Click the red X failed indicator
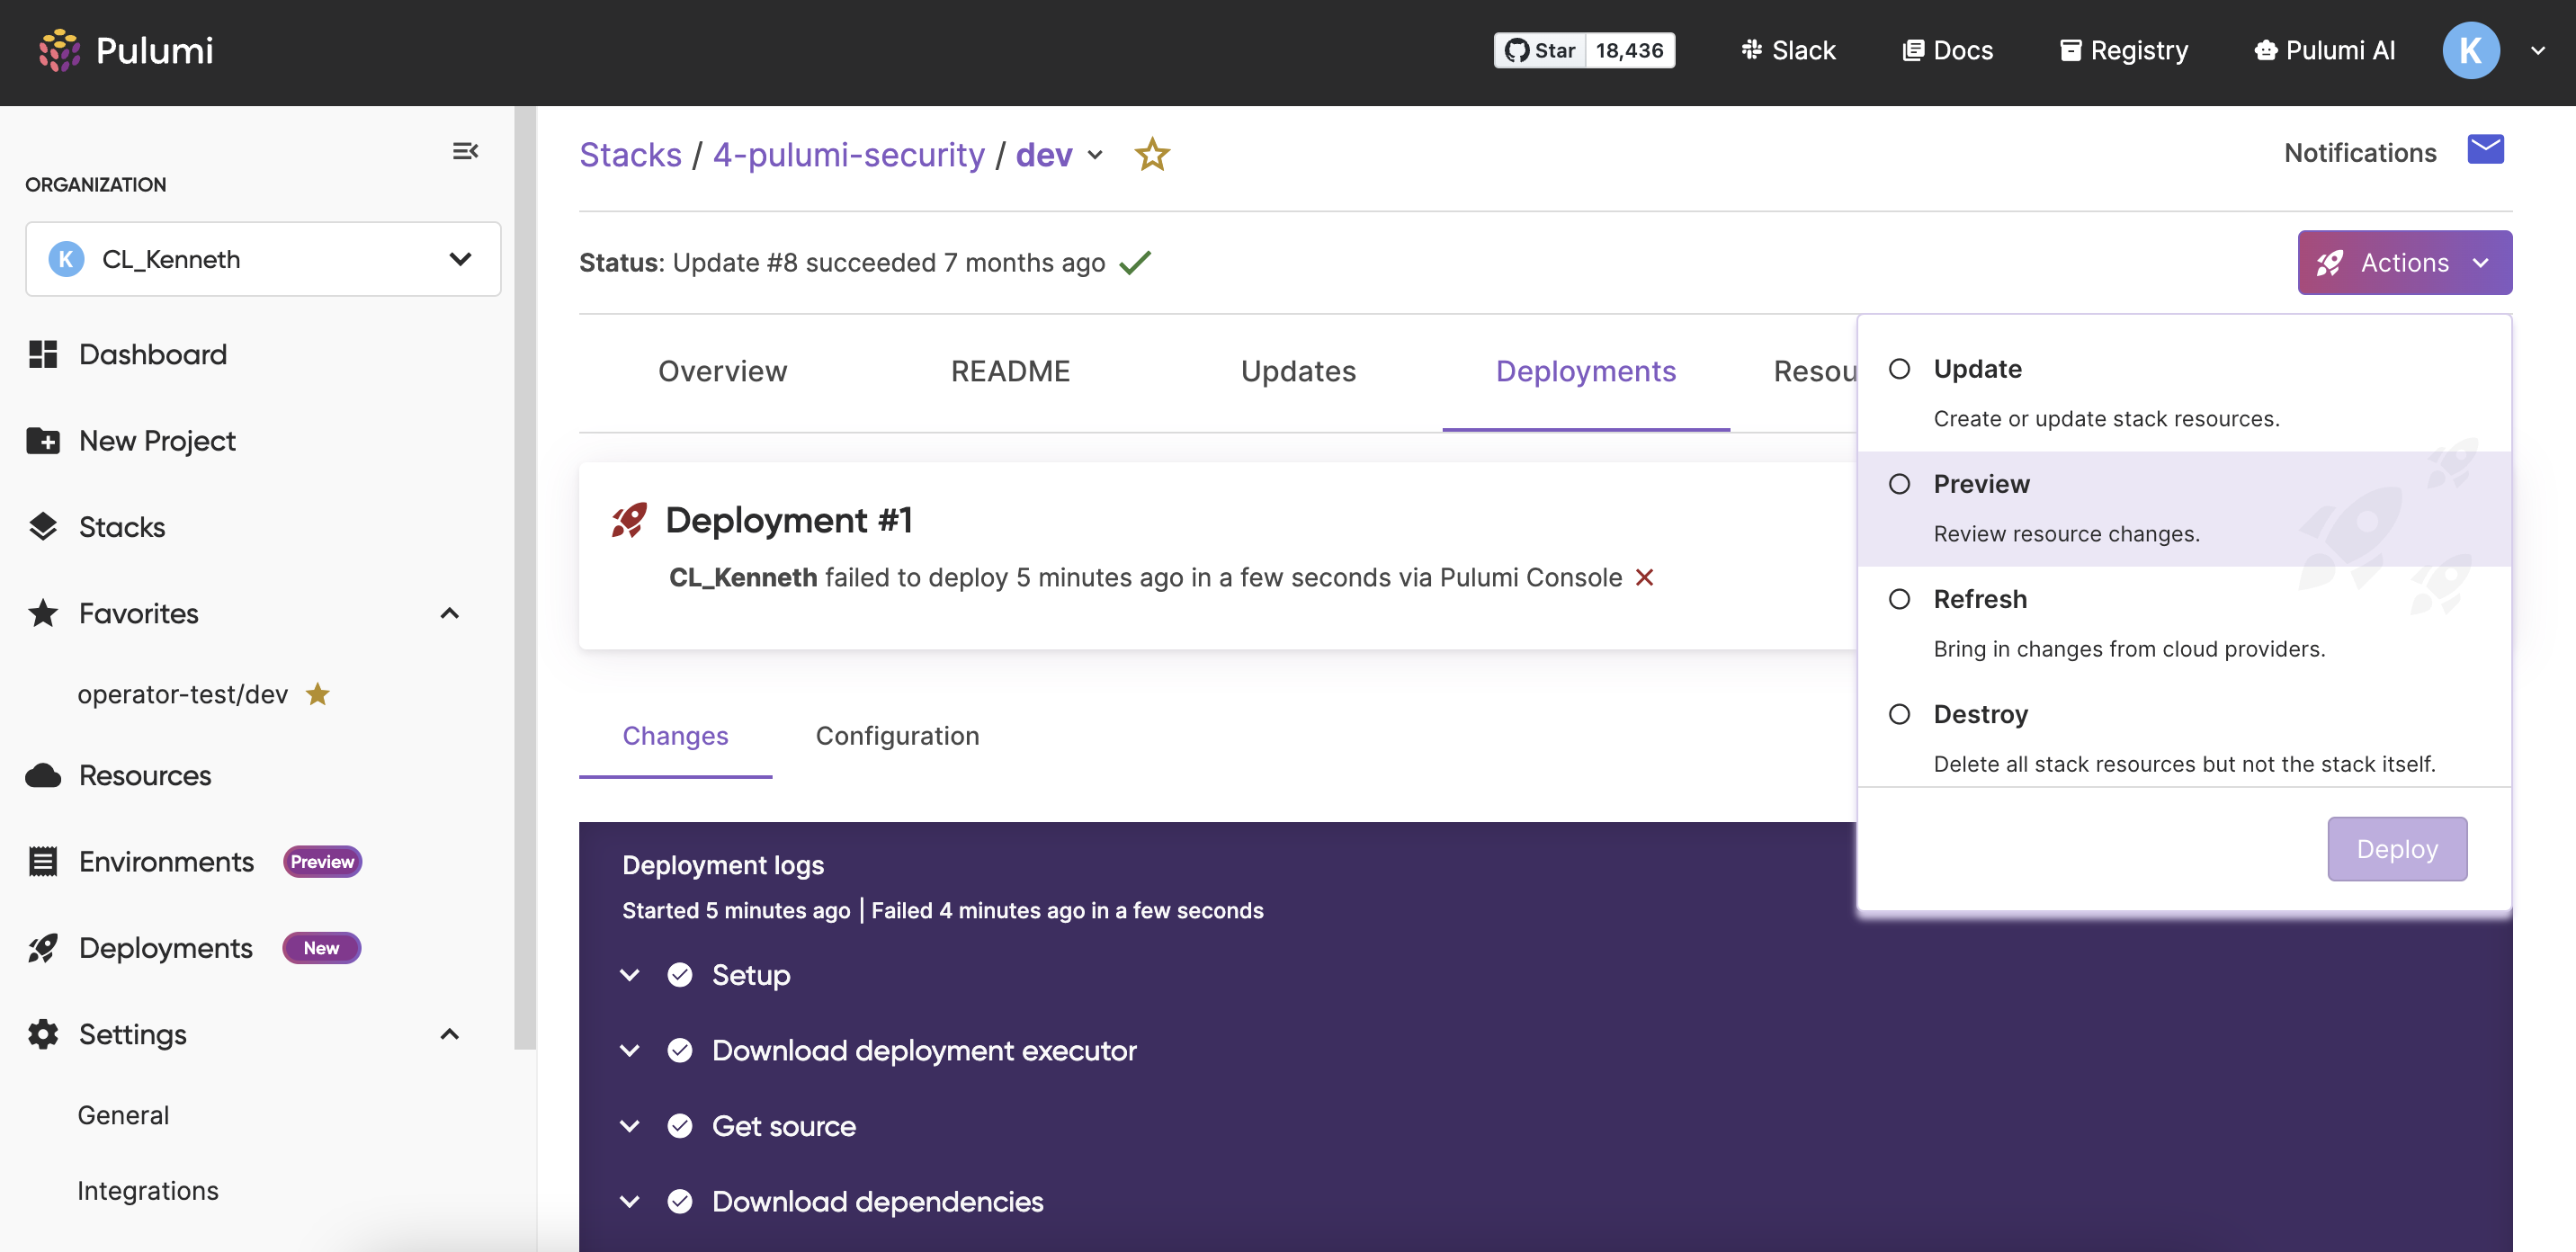Screen dimensions: 2576x1252 (1644, 577)
